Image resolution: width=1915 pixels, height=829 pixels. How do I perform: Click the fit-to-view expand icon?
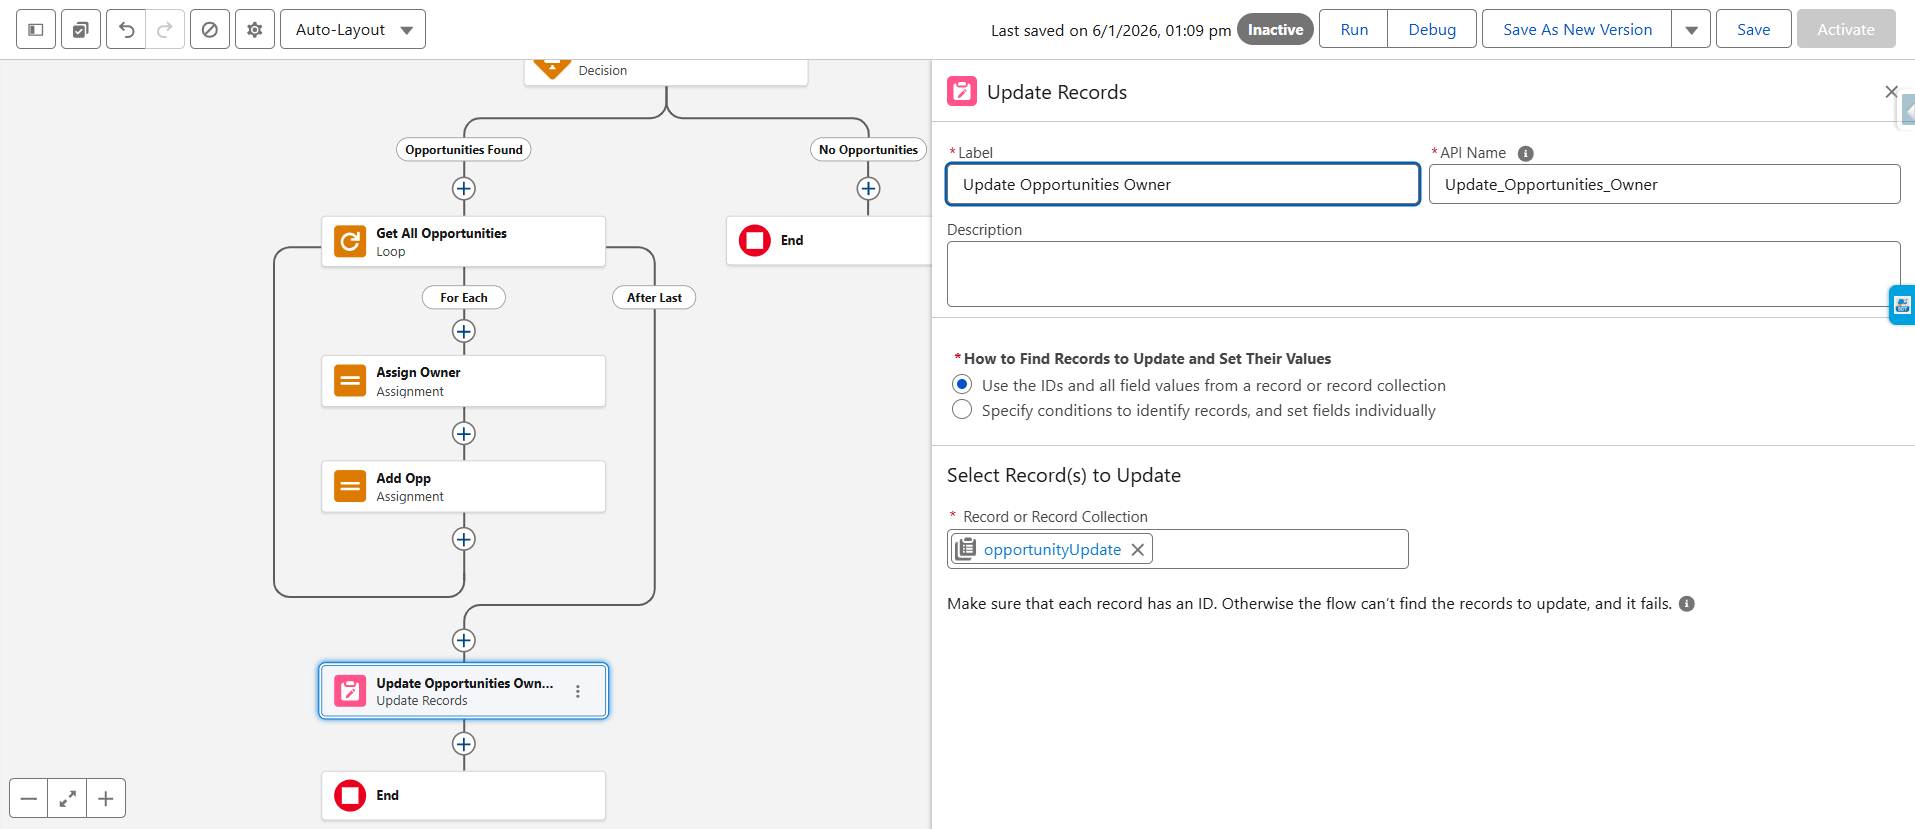point(67,798)
